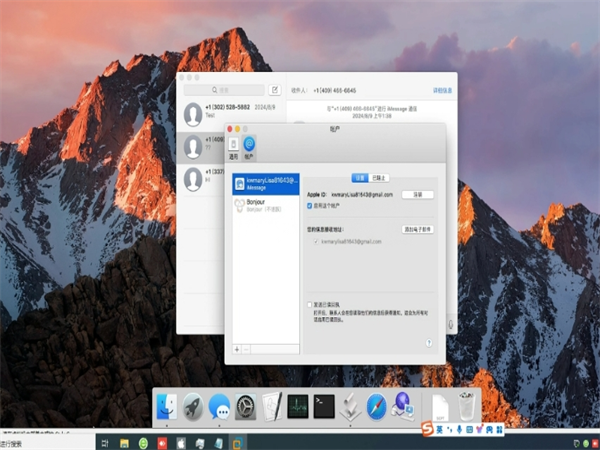Launch Safari from the Dock
The image size is (600, 450).
(376, 406)
